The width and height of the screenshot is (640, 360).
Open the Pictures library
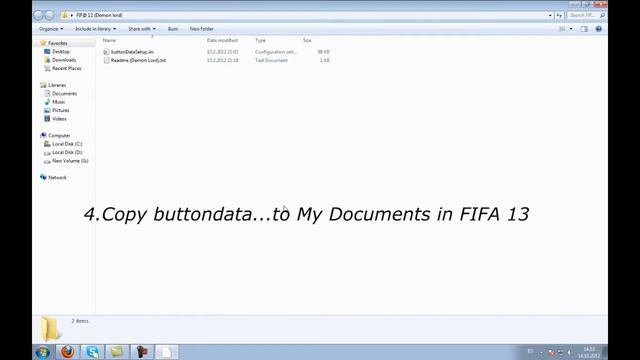tap(60, 111)
